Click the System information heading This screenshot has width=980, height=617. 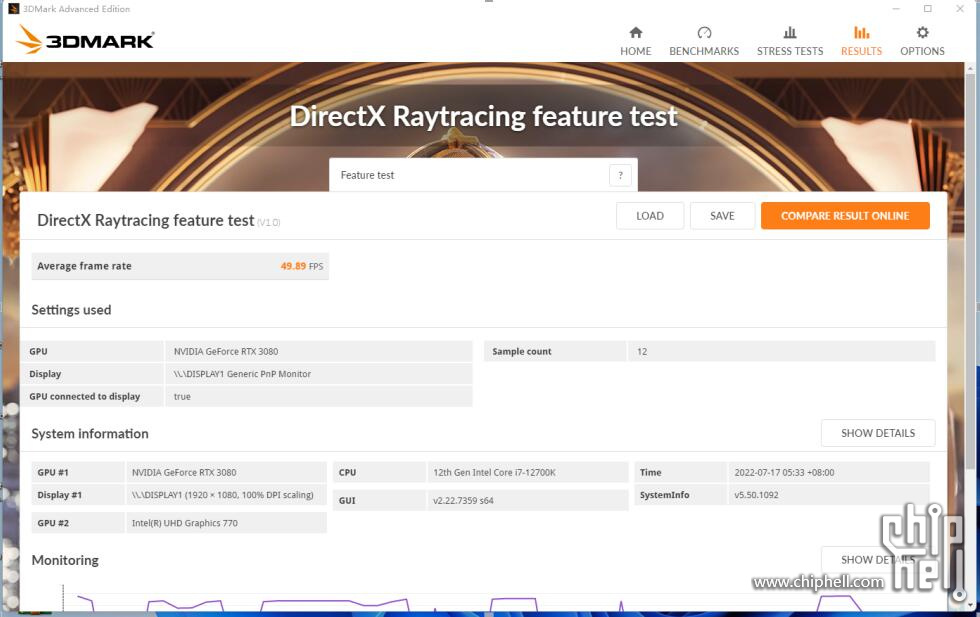(90, 434)
